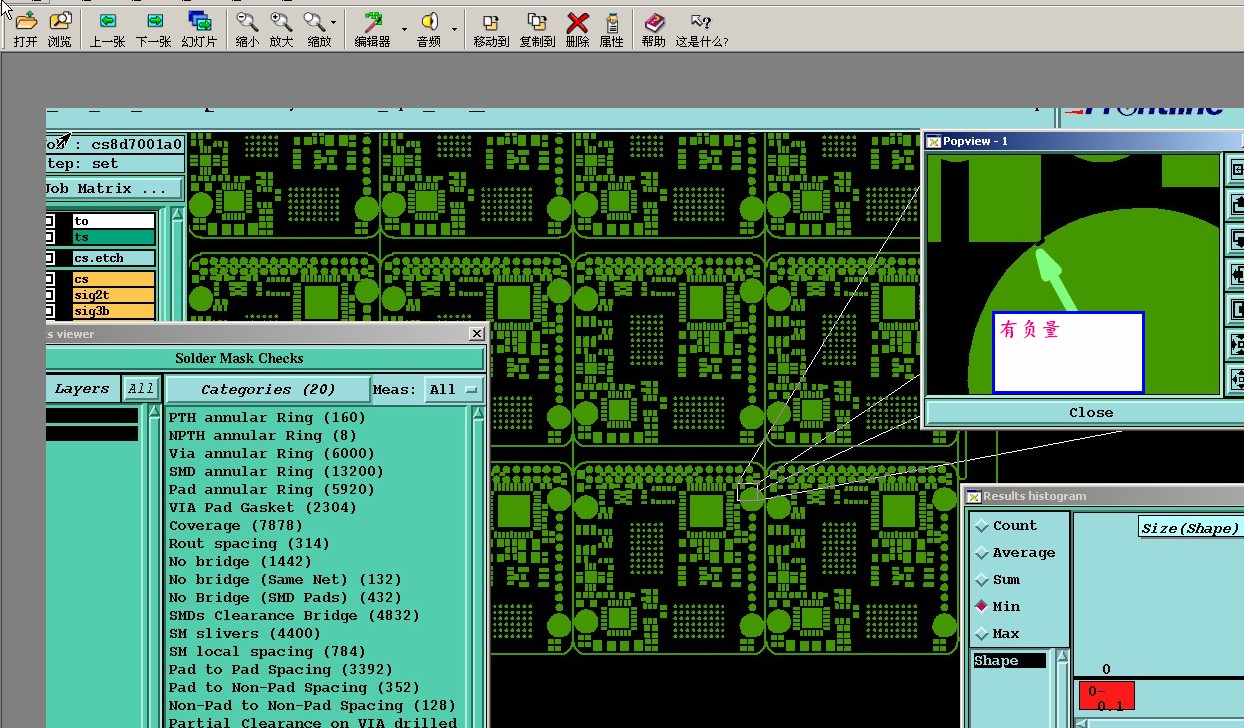
Task: Start the 幻灯片 slideshow
Action: [199, 22]
